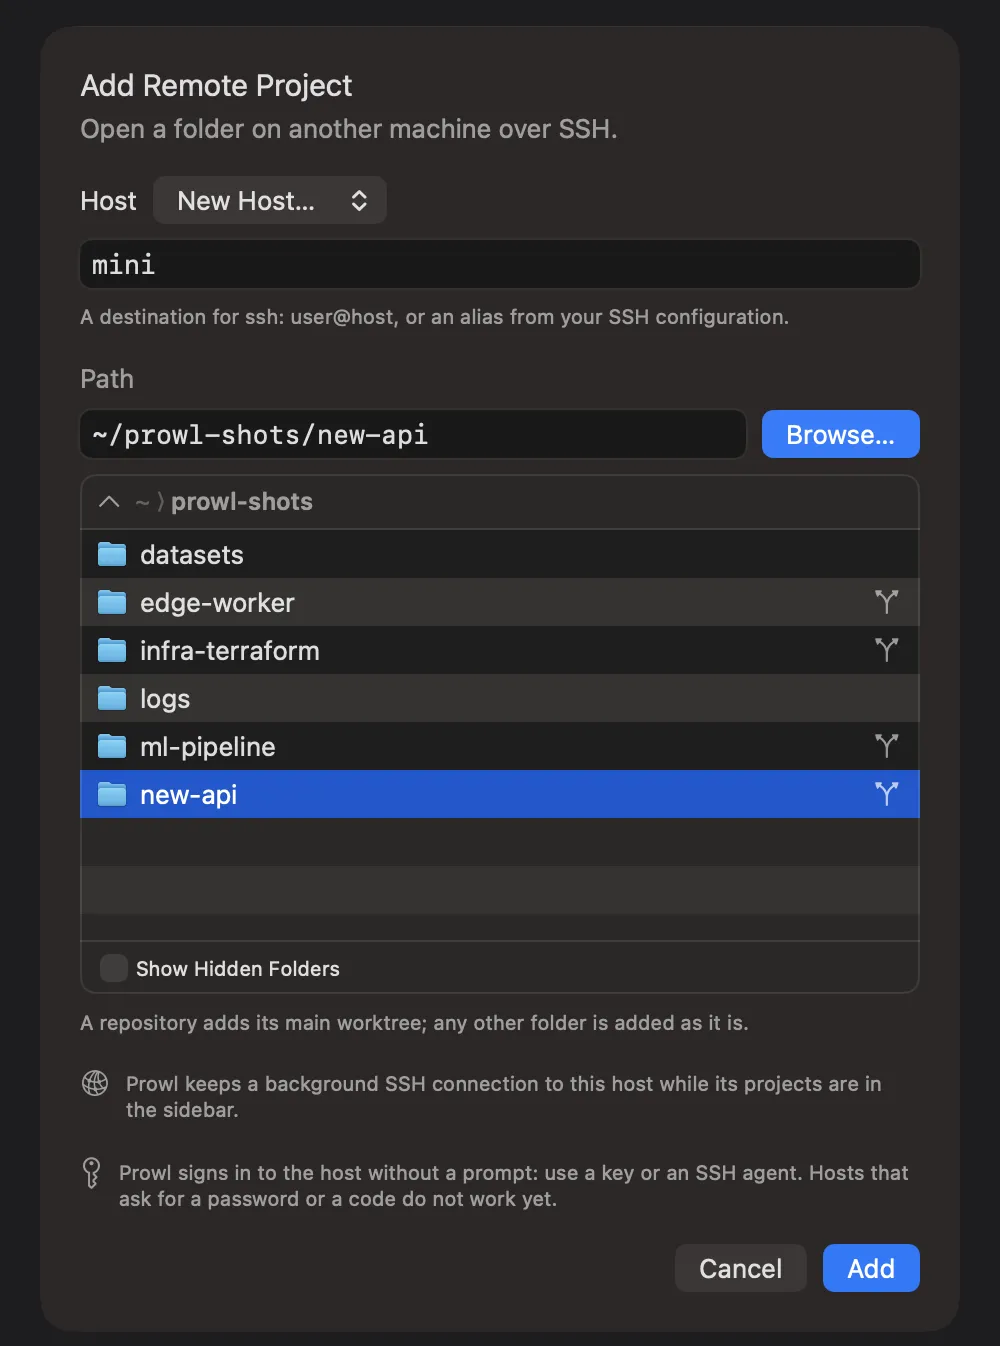Click the infra-terraform folder icon
This screenshot has height=1346, width=1000.
tap(112, 650)
